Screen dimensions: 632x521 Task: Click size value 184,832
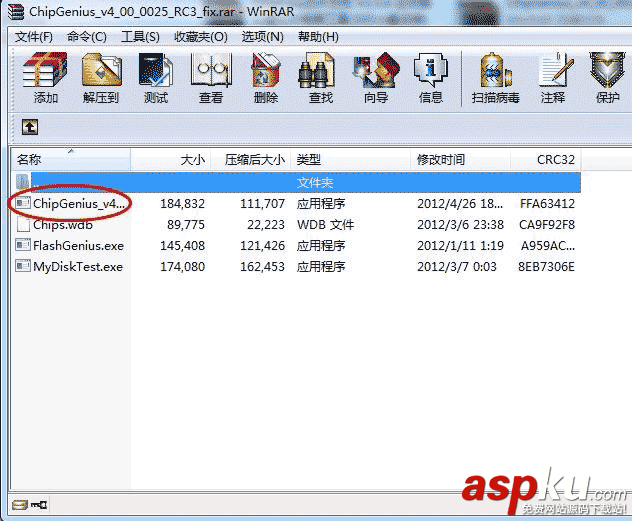(183, 203)
